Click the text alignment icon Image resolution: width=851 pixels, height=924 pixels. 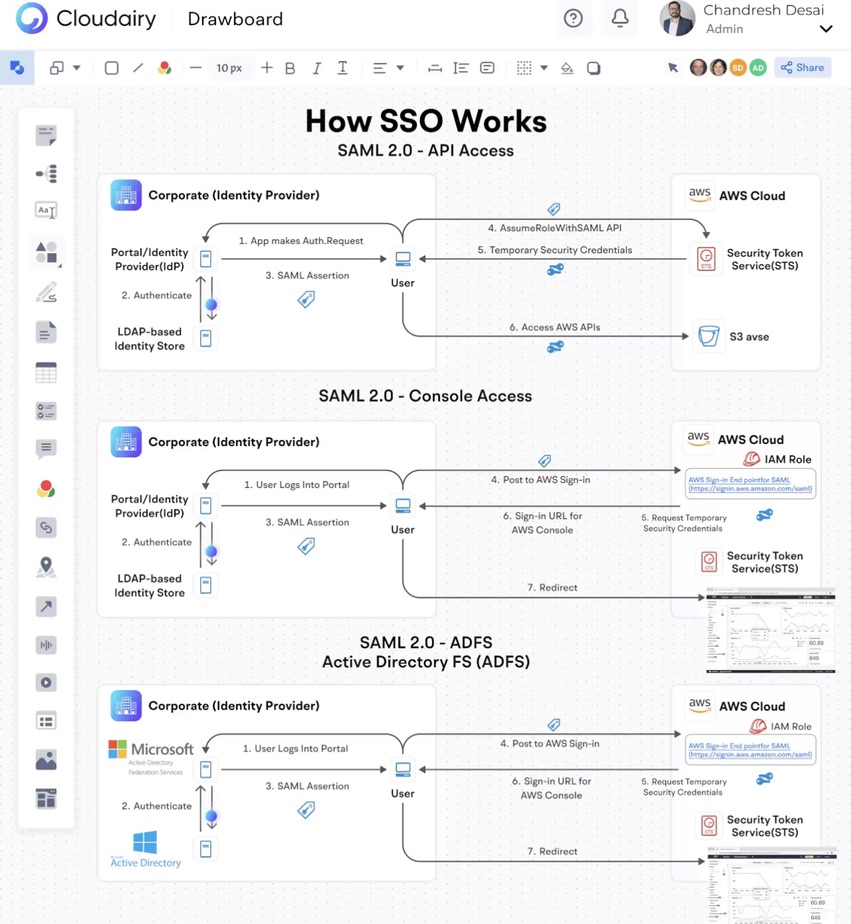tap(380, 68)
